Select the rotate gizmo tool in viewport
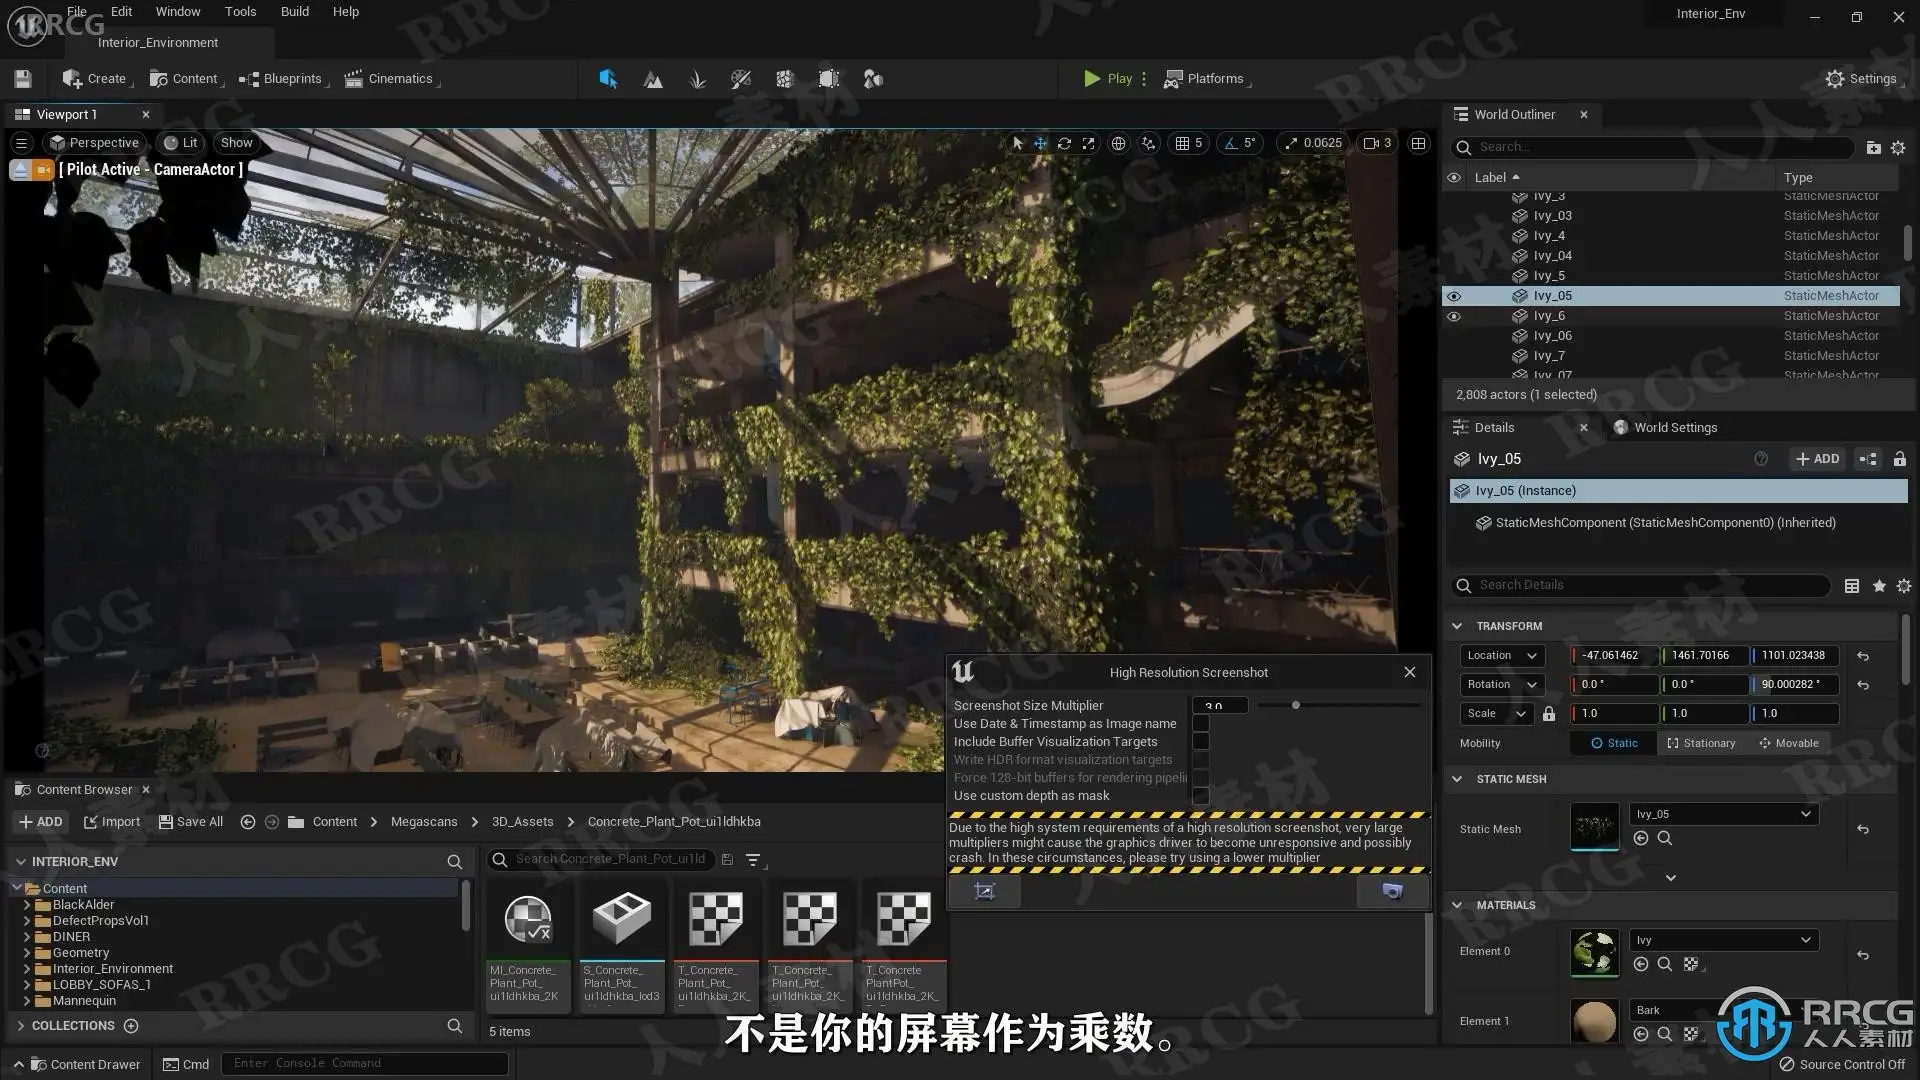1920x1080 pixels. [x=1064, y=143]
